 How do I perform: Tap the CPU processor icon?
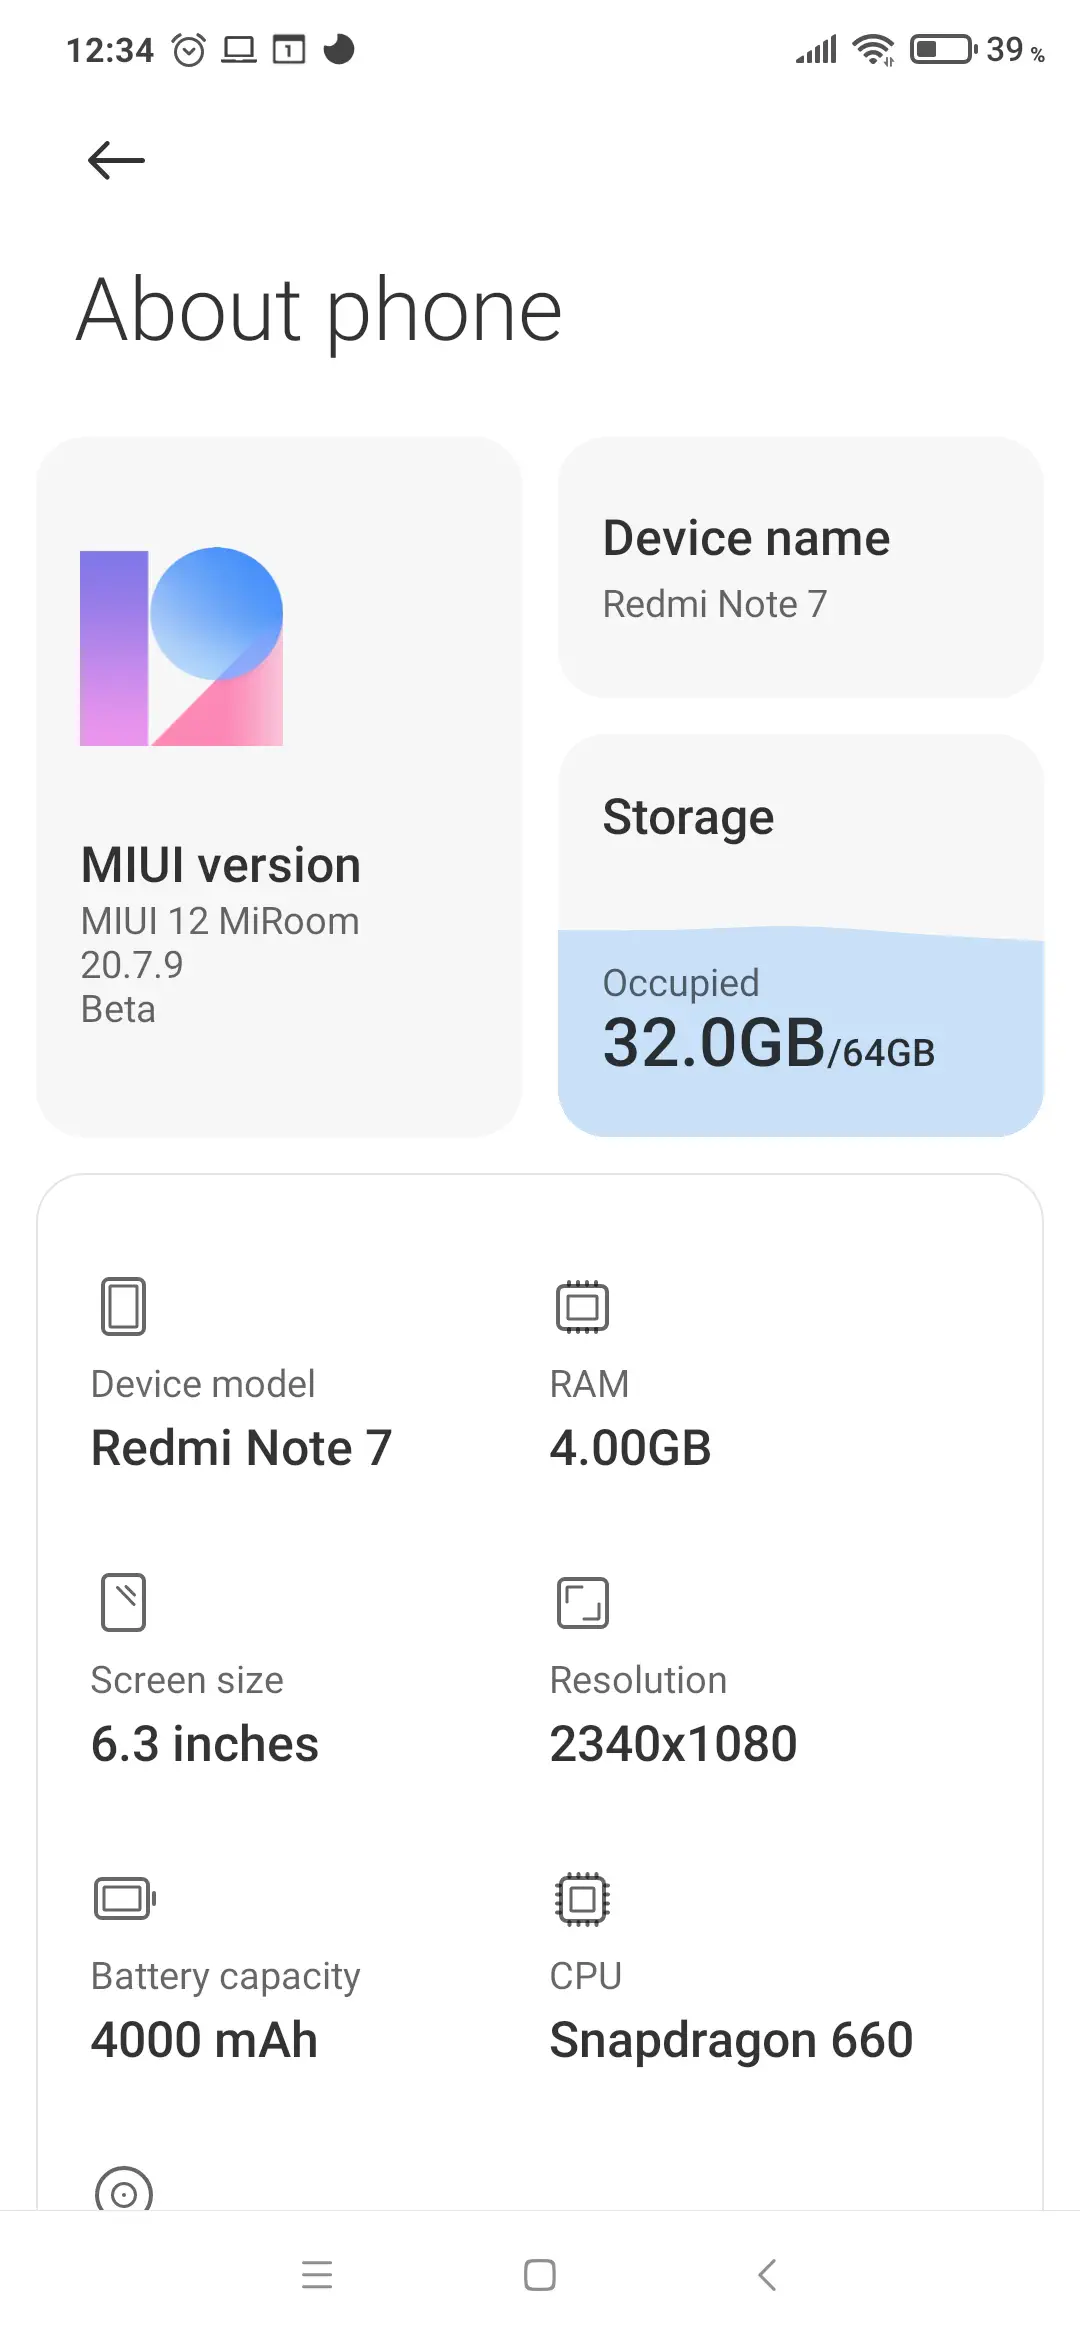[x=582, y=1898]
